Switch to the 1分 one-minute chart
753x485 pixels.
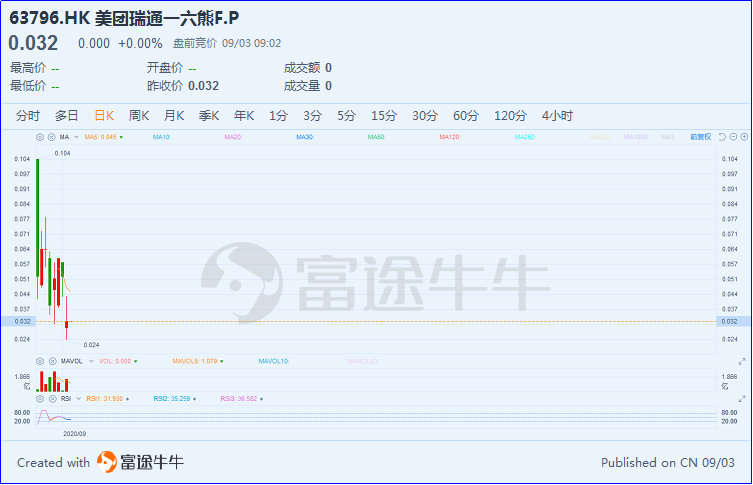[278, 116]
